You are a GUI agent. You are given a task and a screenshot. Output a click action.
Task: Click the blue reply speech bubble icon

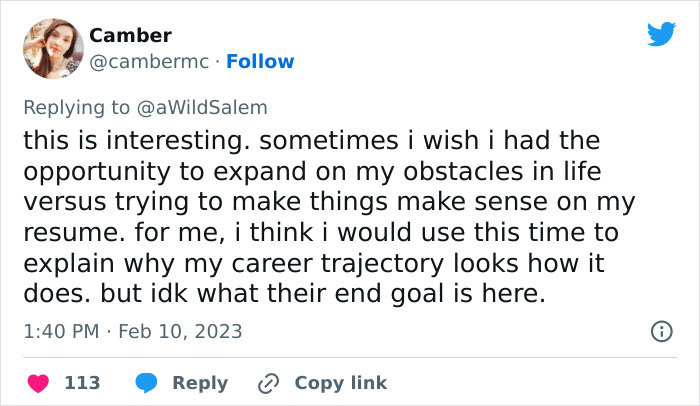click(x=145, y=383)
